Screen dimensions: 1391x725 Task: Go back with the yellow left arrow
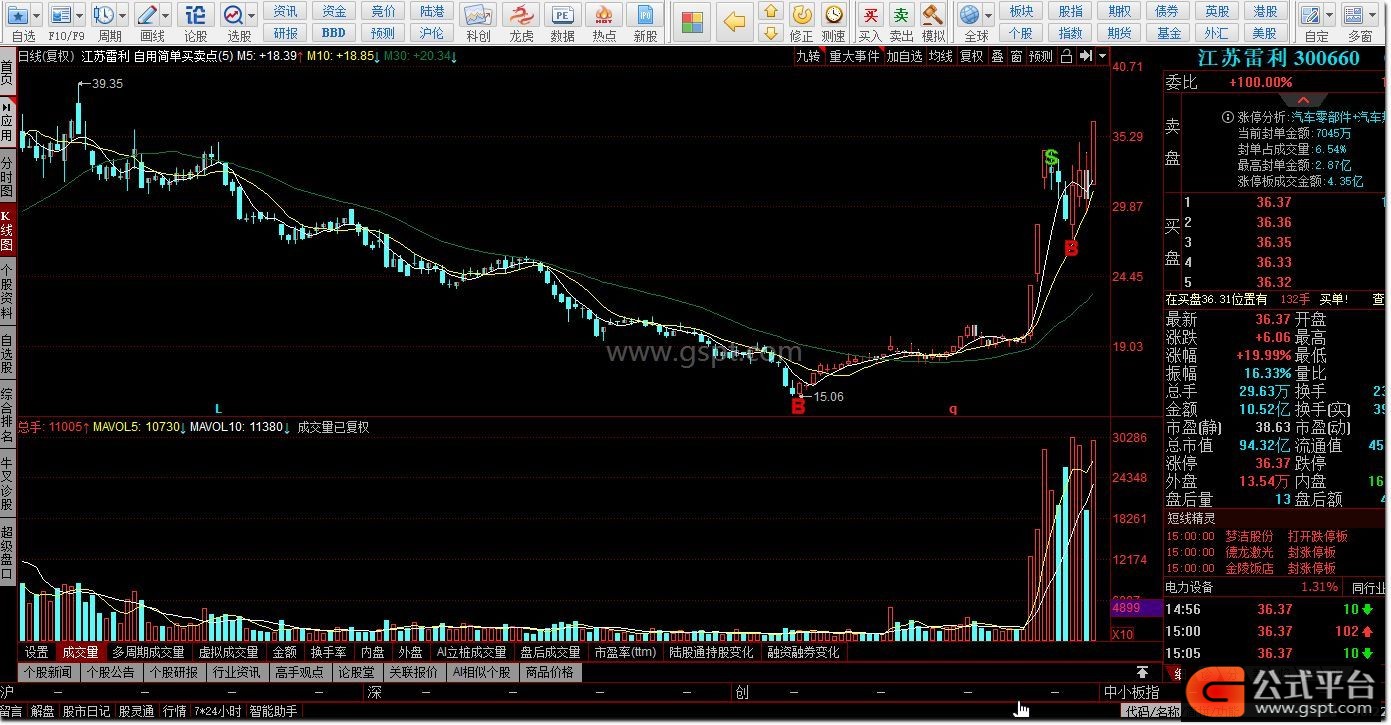pyautogui.click(x=735, y=22)
